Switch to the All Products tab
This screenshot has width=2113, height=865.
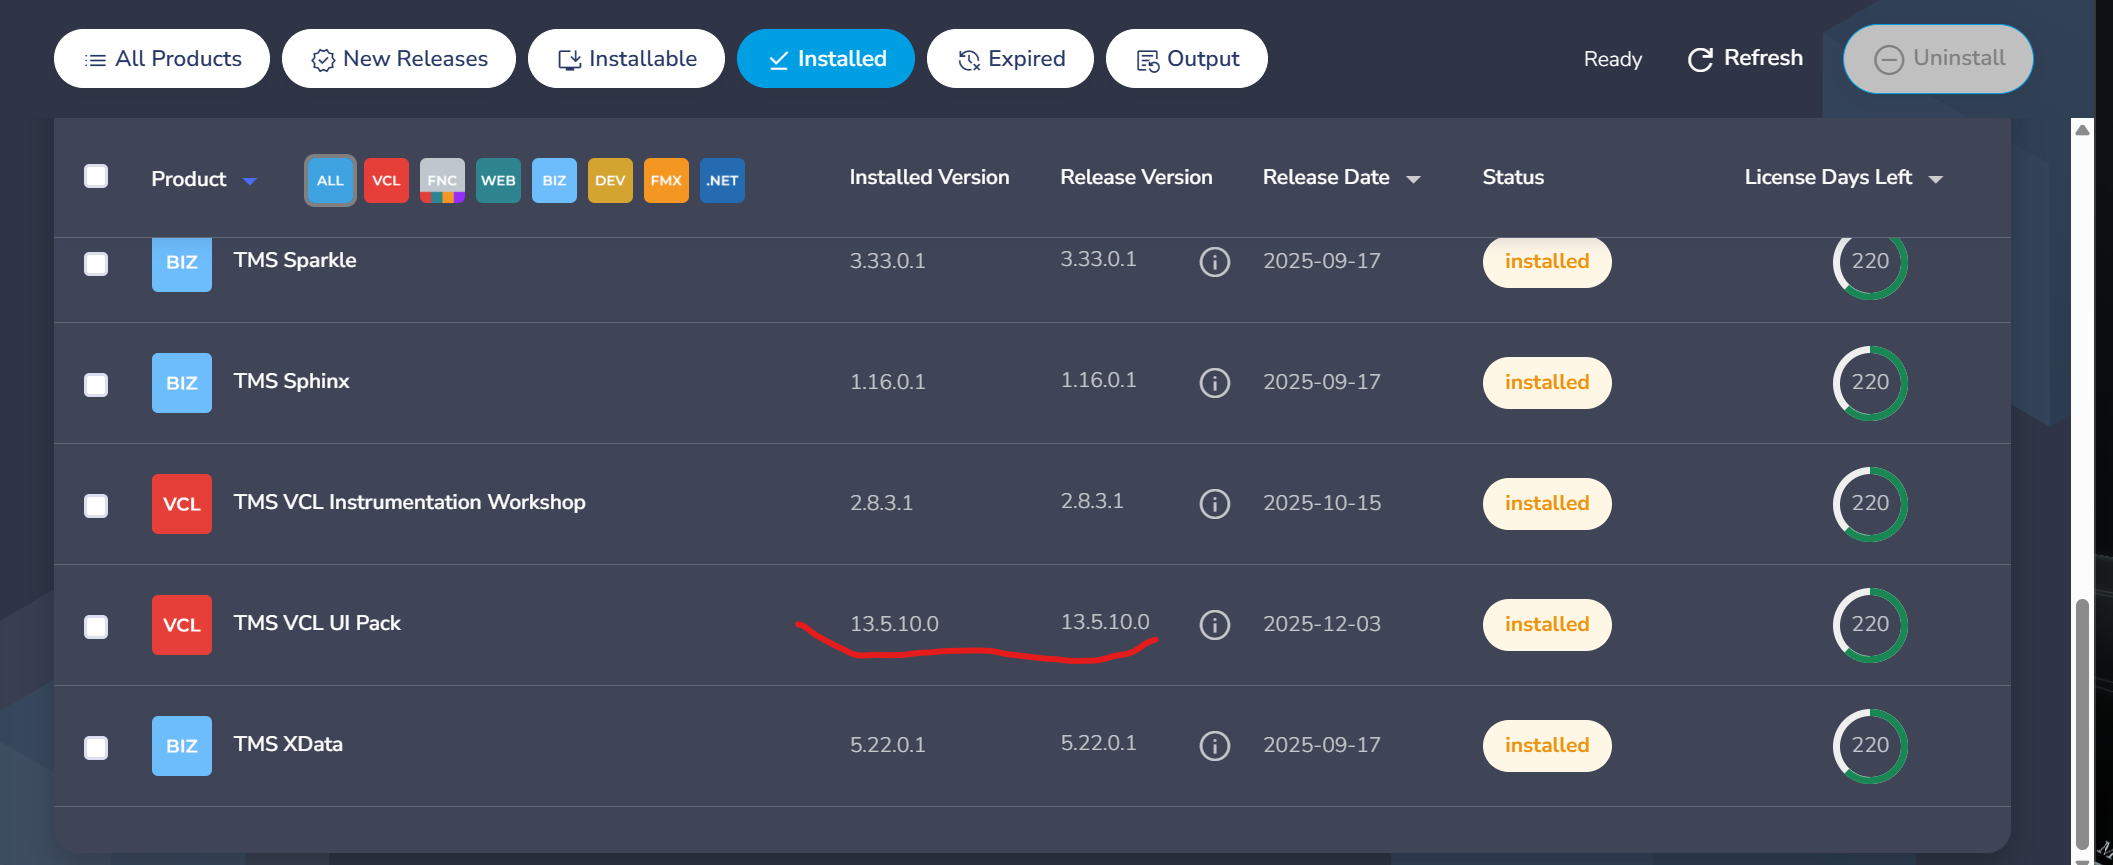[162, 59]
